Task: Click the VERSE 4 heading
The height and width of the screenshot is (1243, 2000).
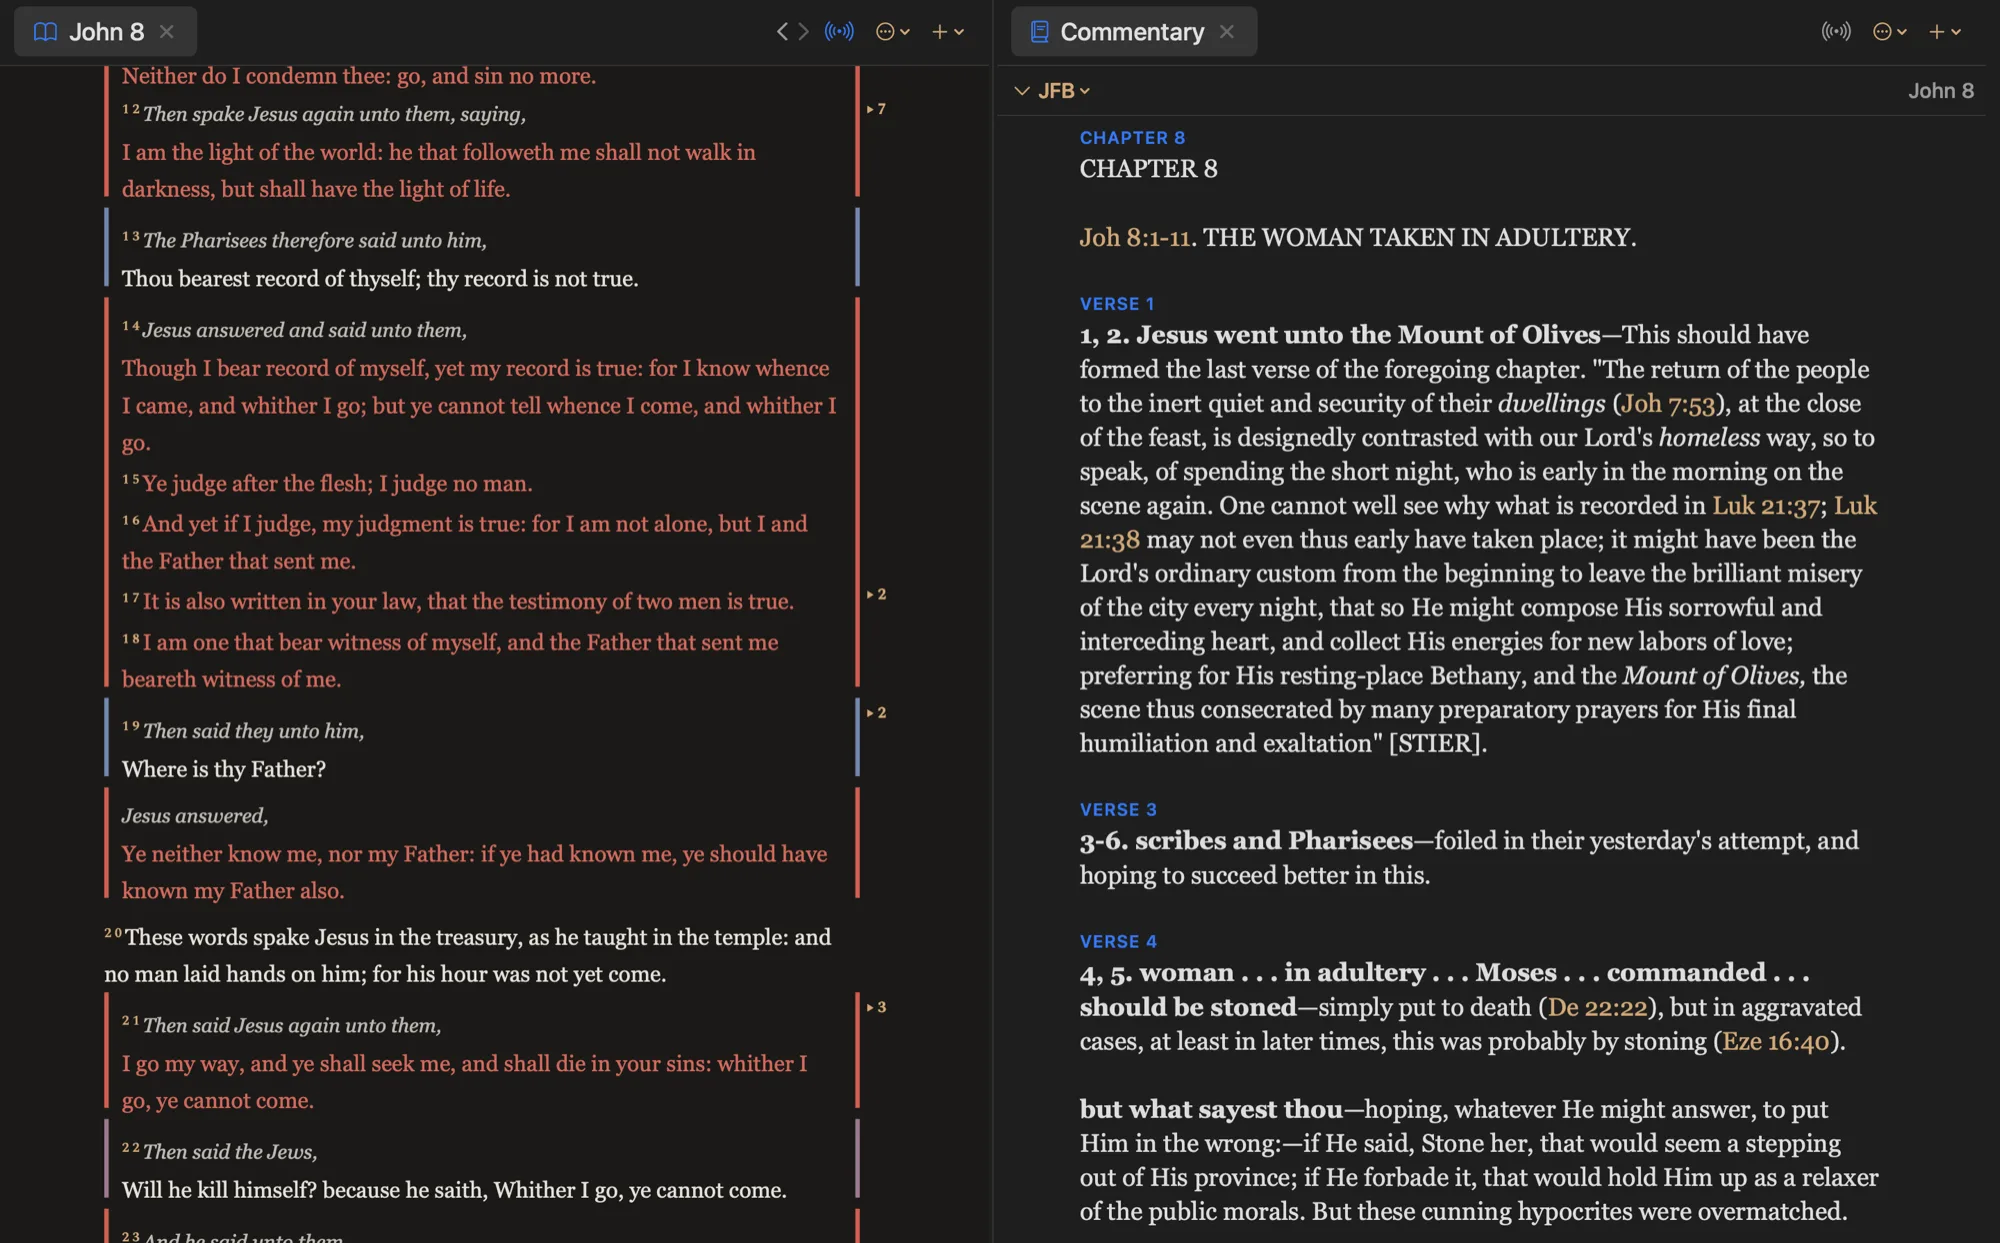Action: point(1118,942)
